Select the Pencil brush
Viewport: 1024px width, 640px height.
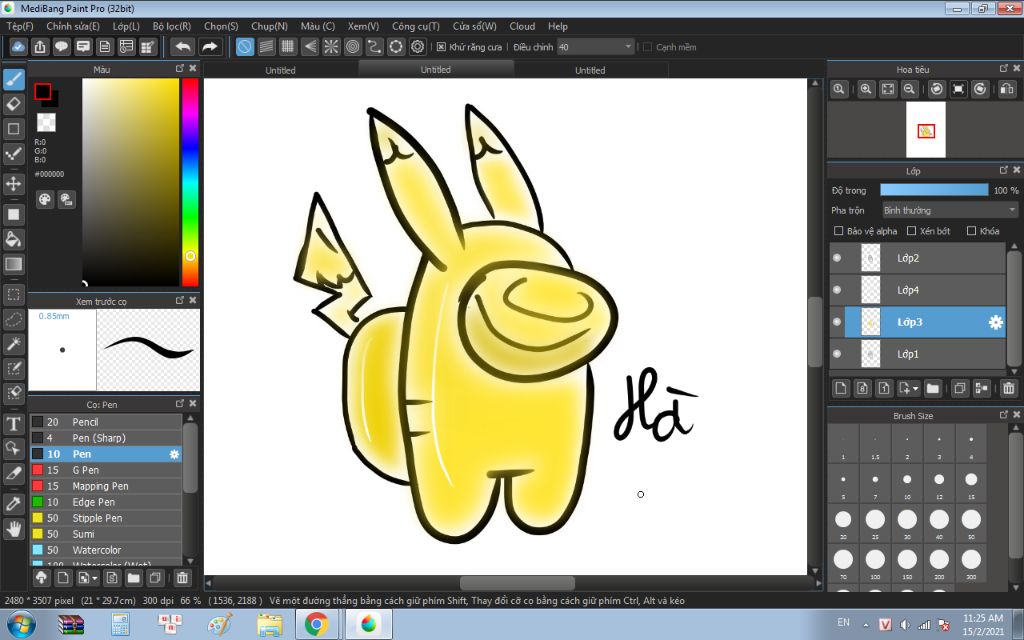(x=106, y=422)
